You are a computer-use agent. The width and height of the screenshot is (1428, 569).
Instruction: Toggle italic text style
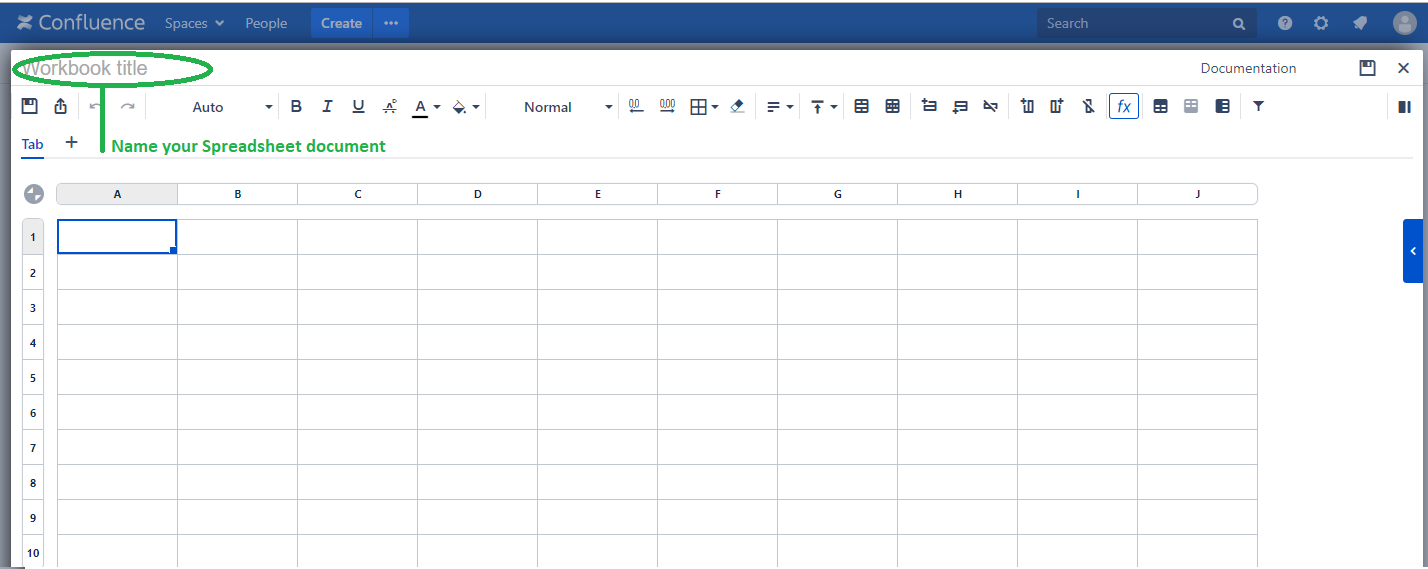327,107
